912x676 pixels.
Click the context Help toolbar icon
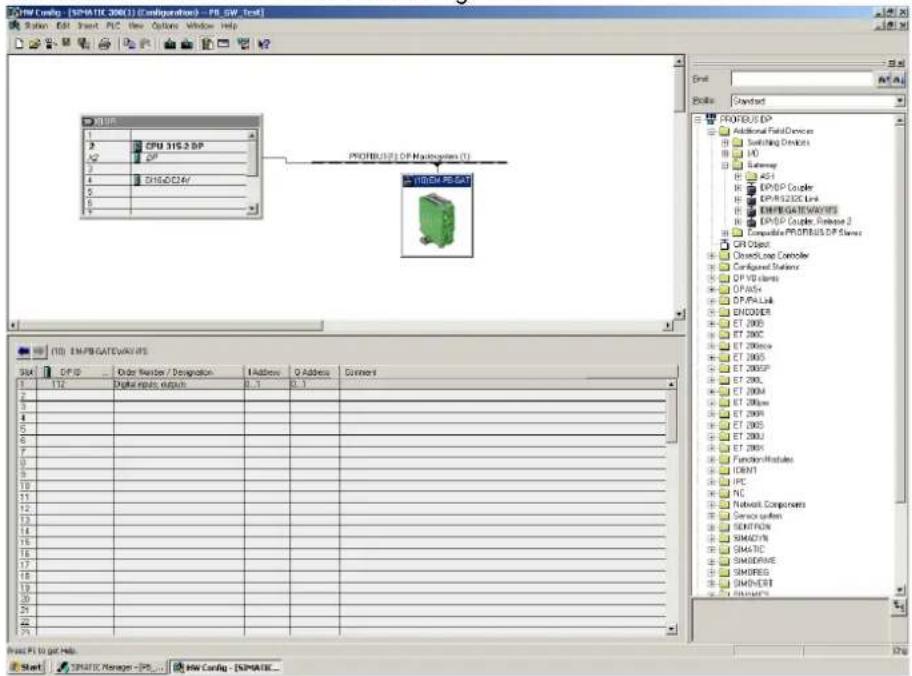coord(263,44)
